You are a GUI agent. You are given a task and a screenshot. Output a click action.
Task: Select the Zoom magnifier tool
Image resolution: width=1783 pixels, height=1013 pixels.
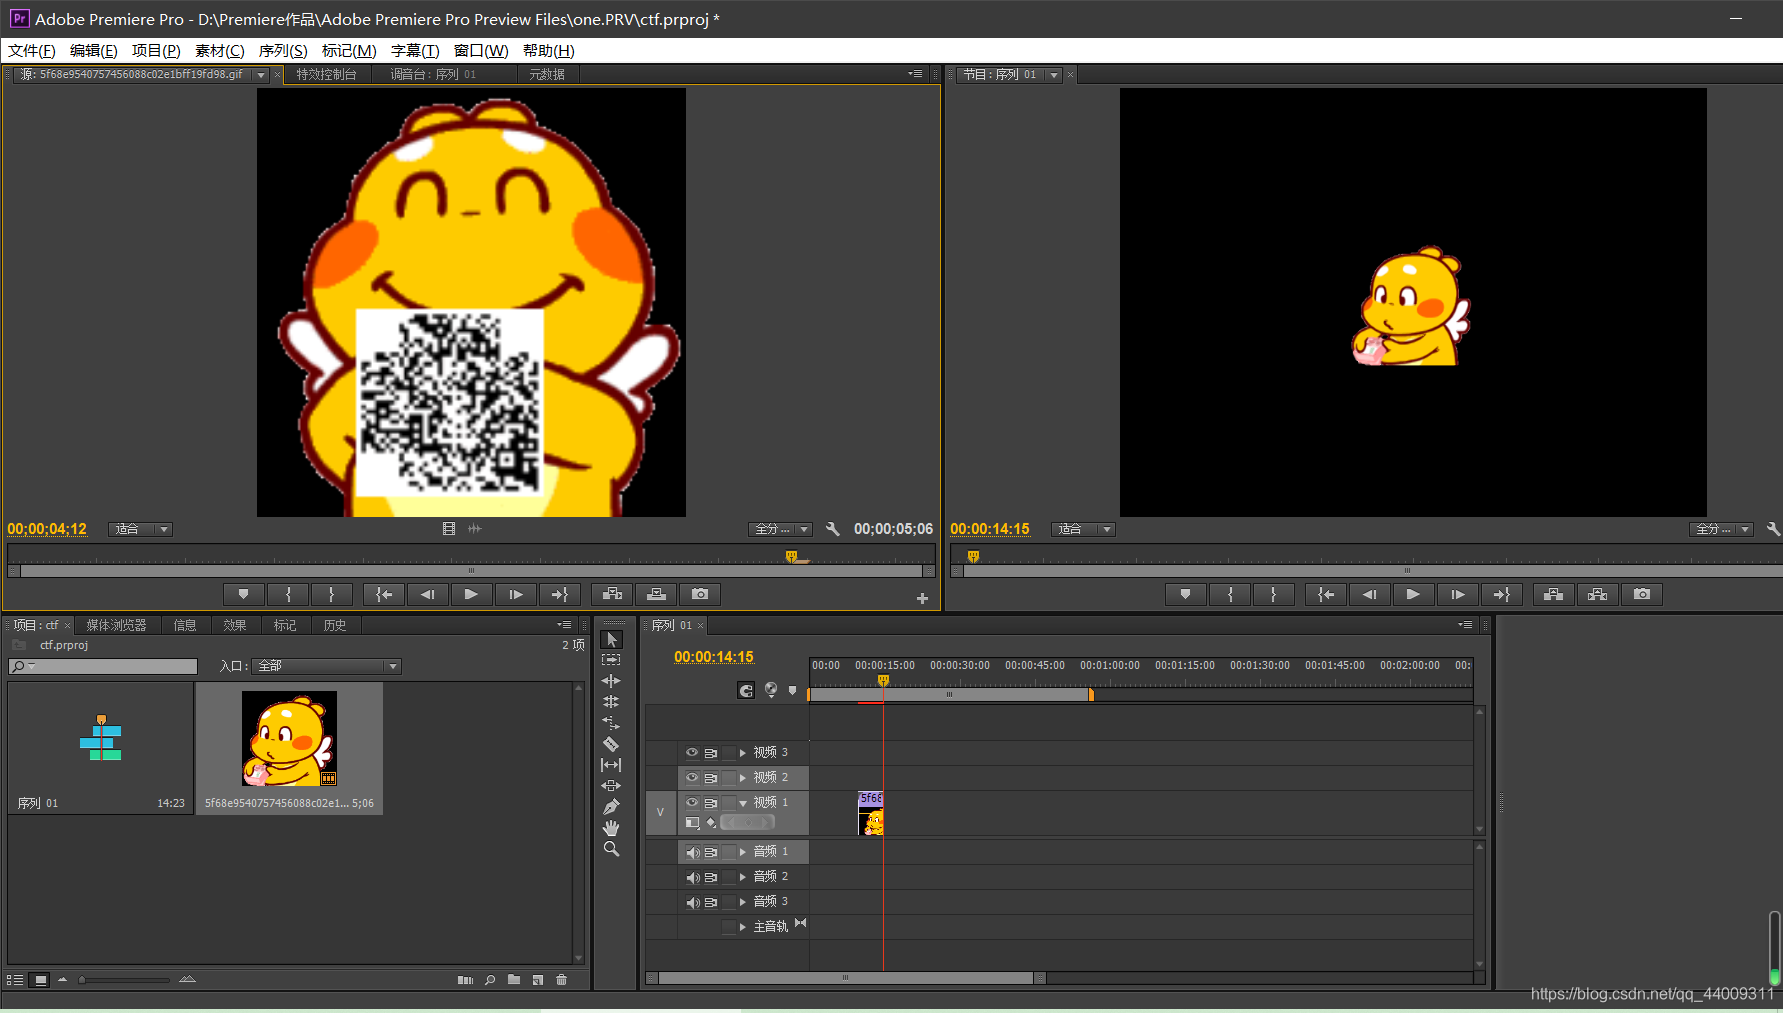pyautogui.click(x=612, y=849)
